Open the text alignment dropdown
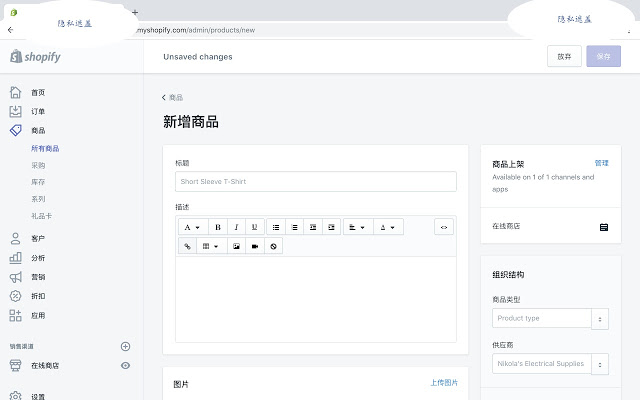Viewport: 640px width, 400px height. point(358,227)
